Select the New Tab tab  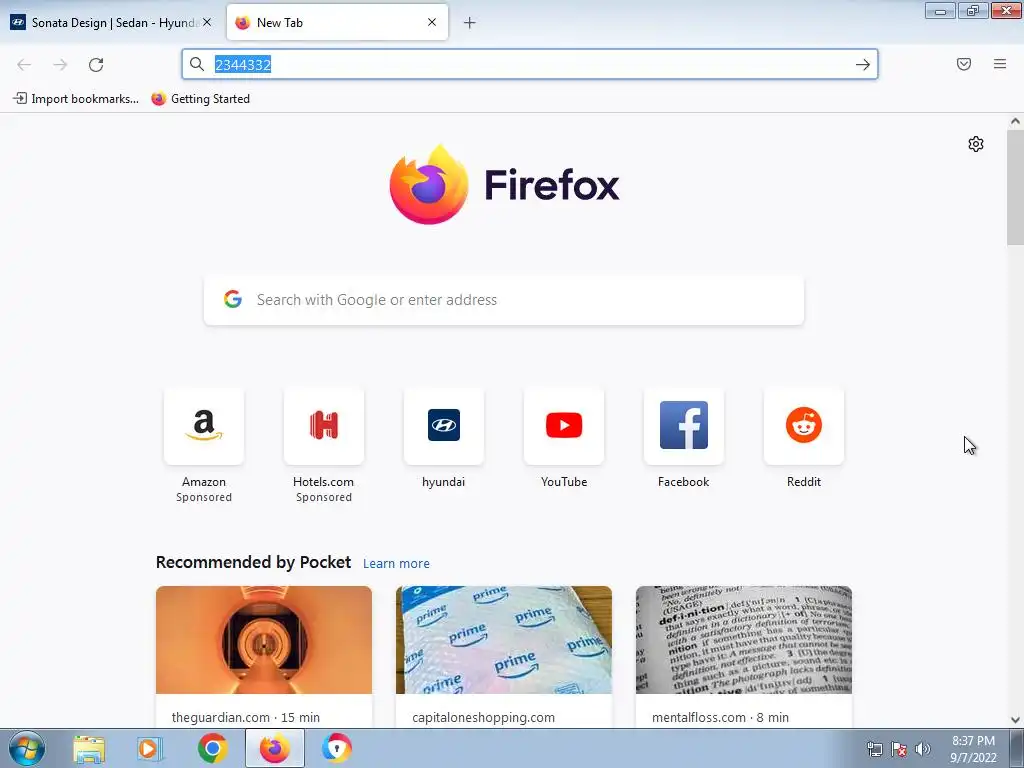(338, 23)
